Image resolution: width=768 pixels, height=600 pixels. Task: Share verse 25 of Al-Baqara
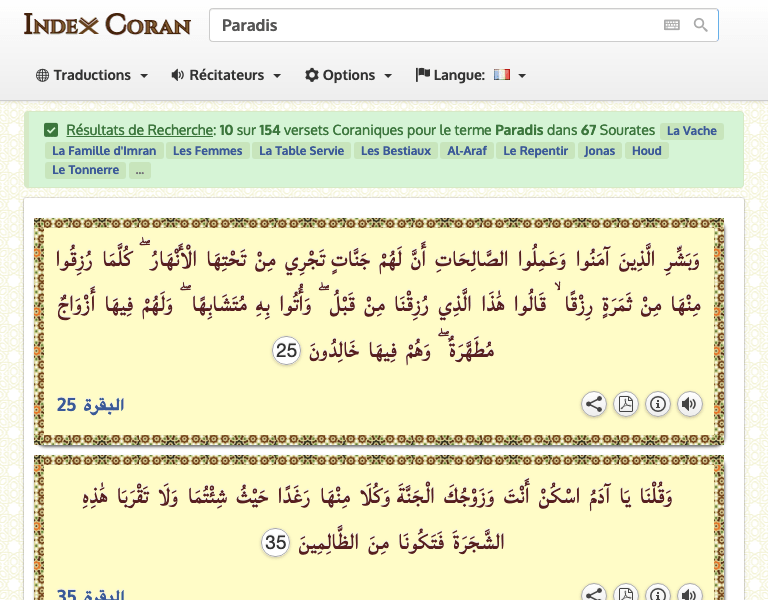[594, 404]
